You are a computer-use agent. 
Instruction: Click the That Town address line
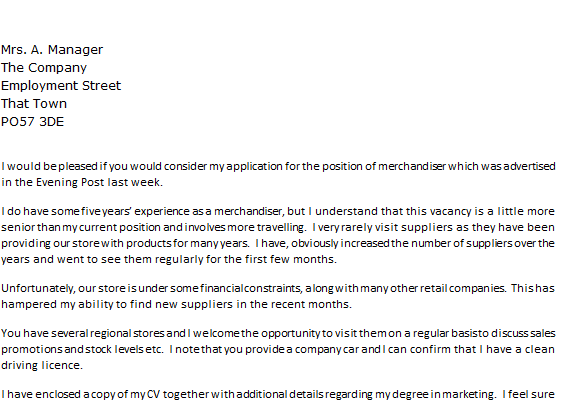tap(34, 104)
